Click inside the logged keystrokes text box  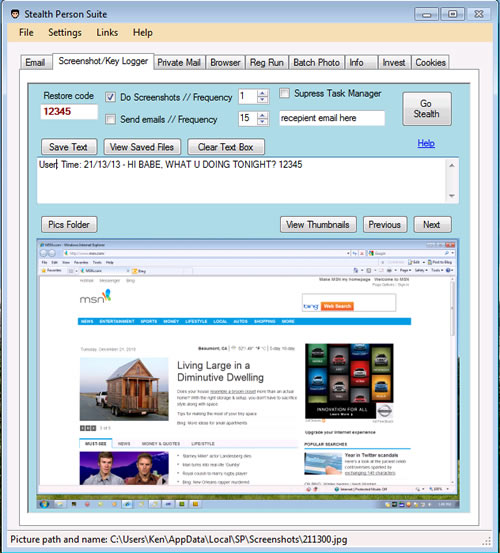click(242, 181)
